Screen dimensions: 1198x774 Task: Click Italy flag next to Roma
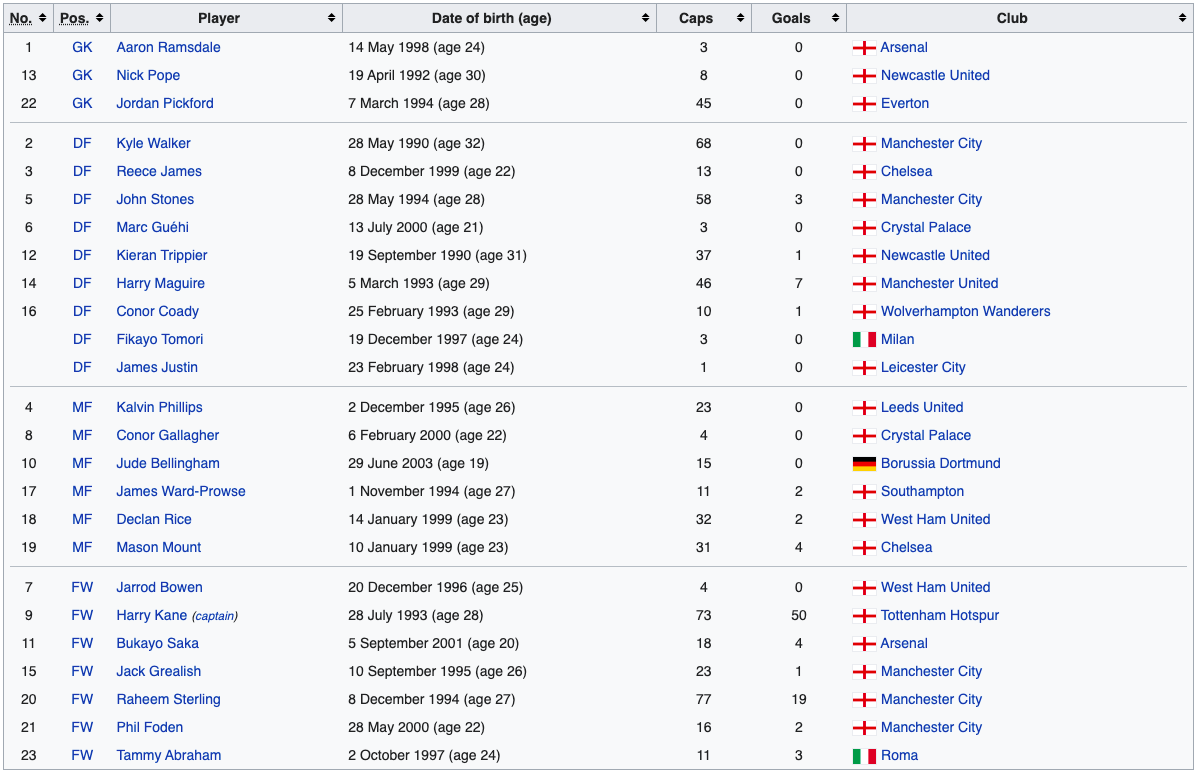[864, 755]
